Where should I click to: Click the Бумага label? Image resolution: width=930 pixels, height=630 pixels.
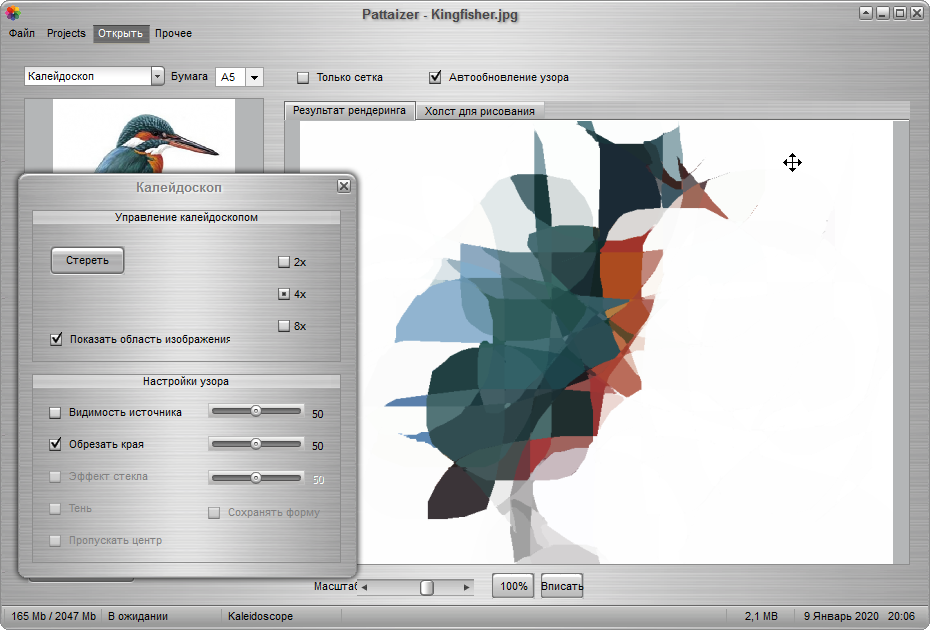(x=189, y=76)
